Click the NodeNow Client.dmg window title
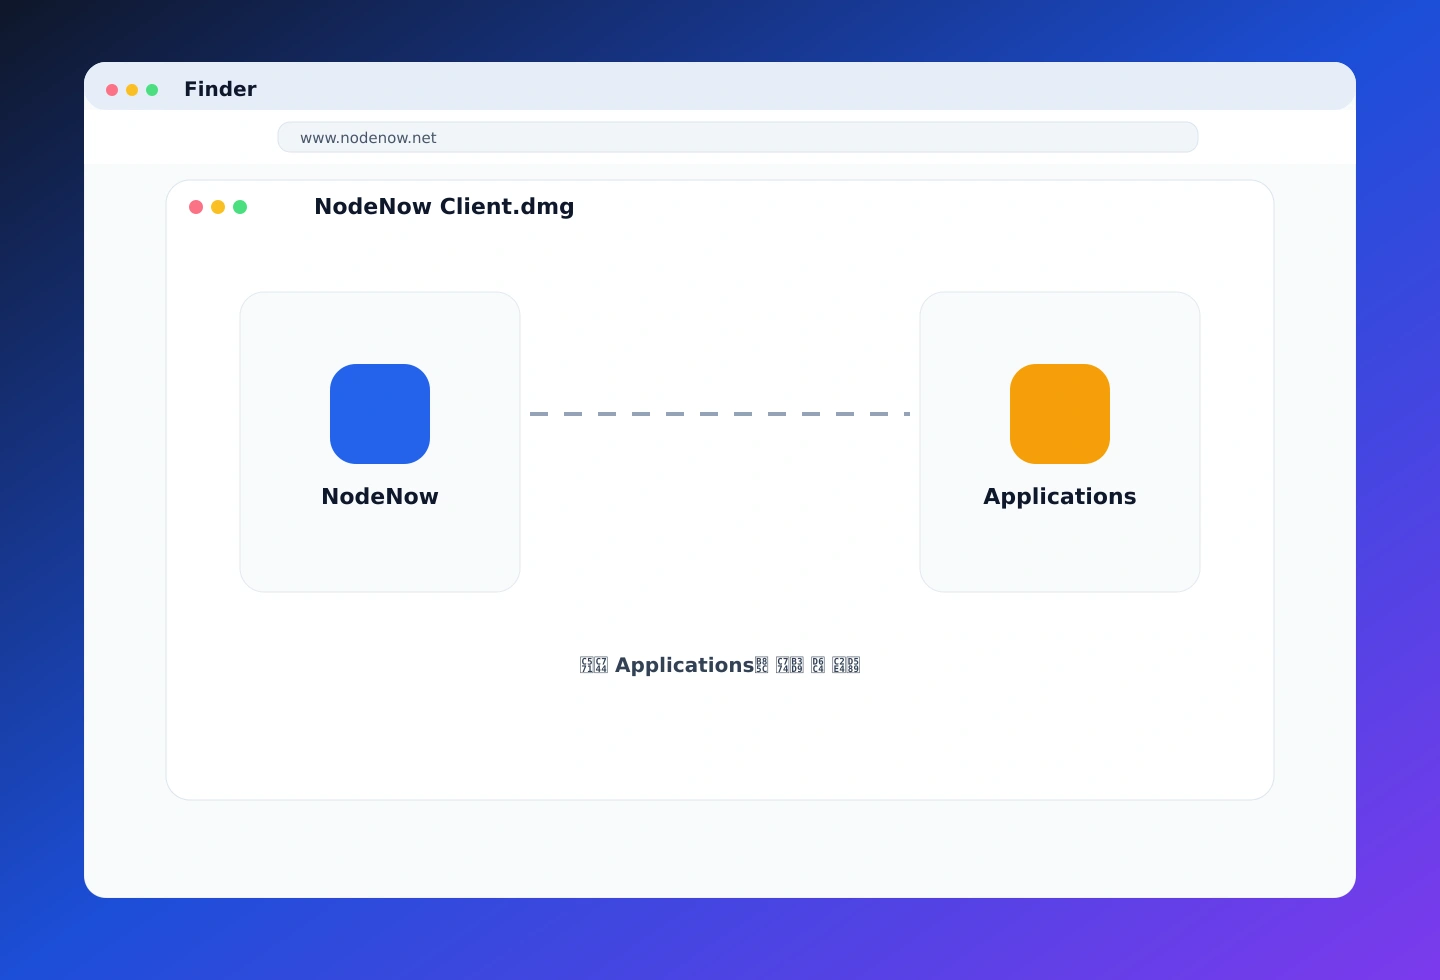 pos(444,207)
